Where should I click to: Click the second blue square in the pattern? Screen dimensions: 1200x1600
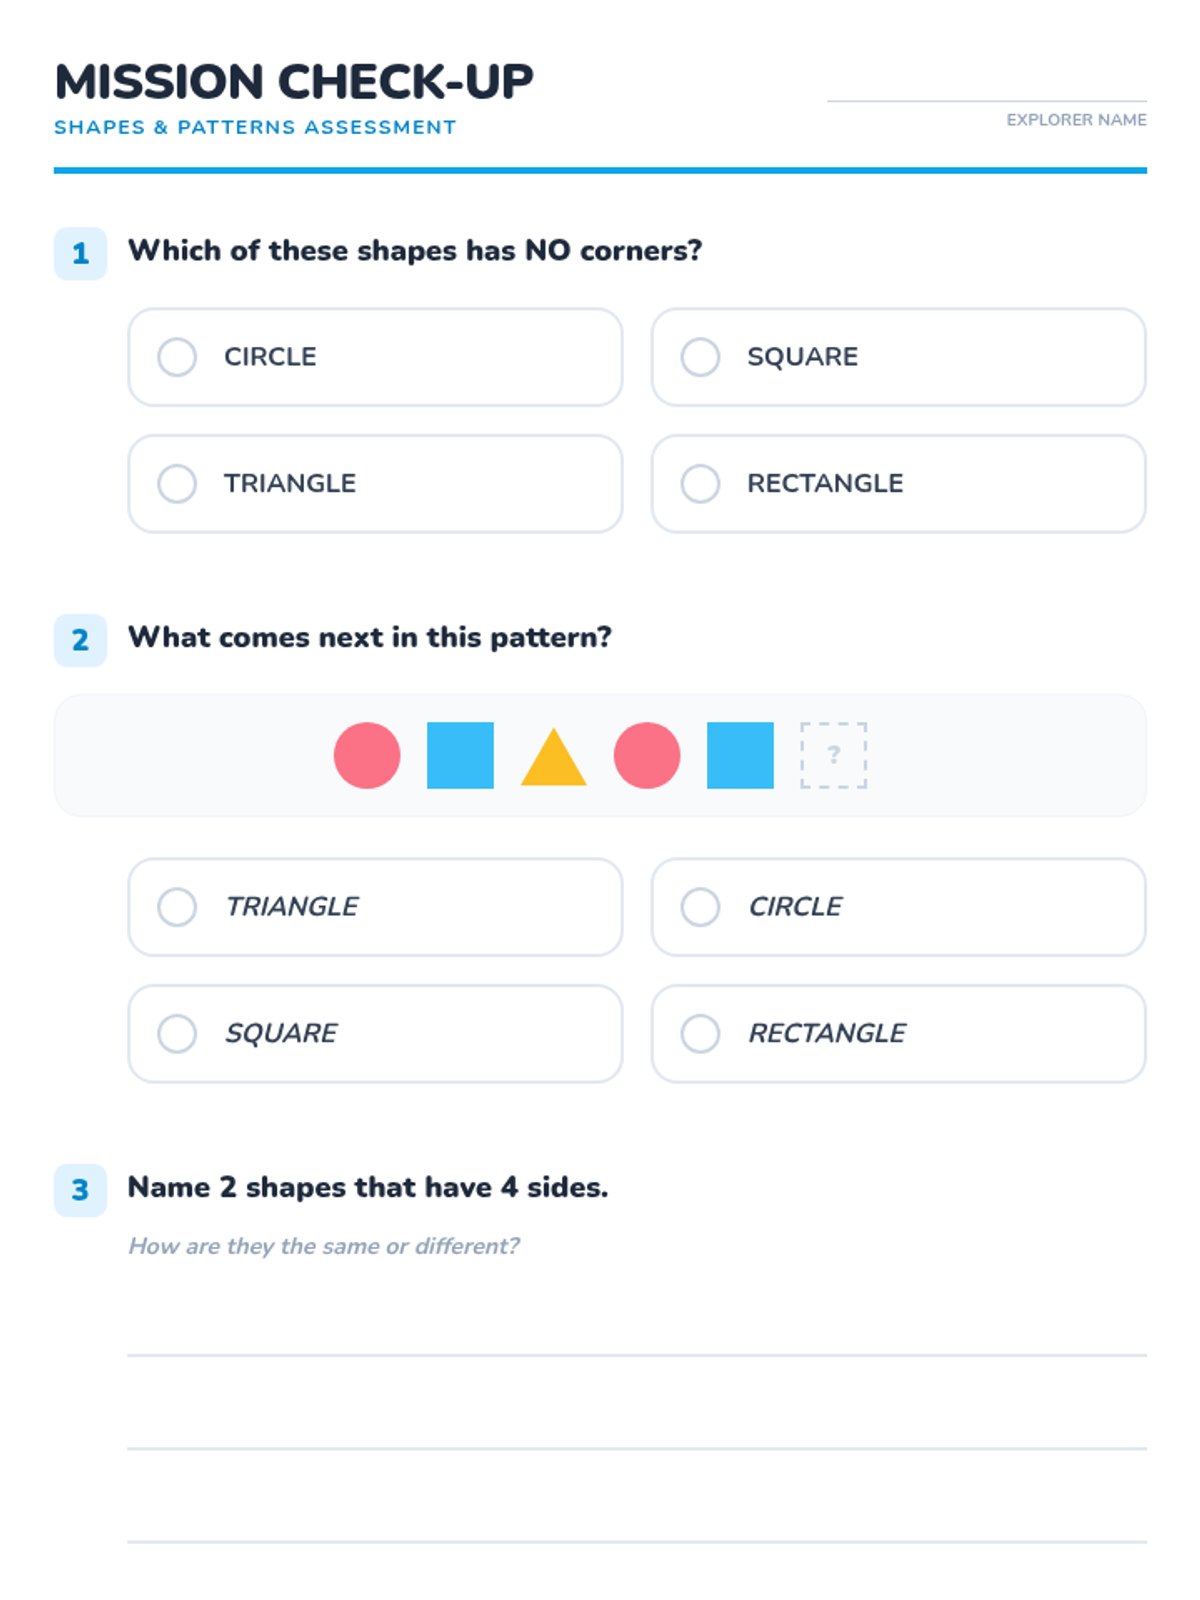pyautogui.click(x=740, y=756)
